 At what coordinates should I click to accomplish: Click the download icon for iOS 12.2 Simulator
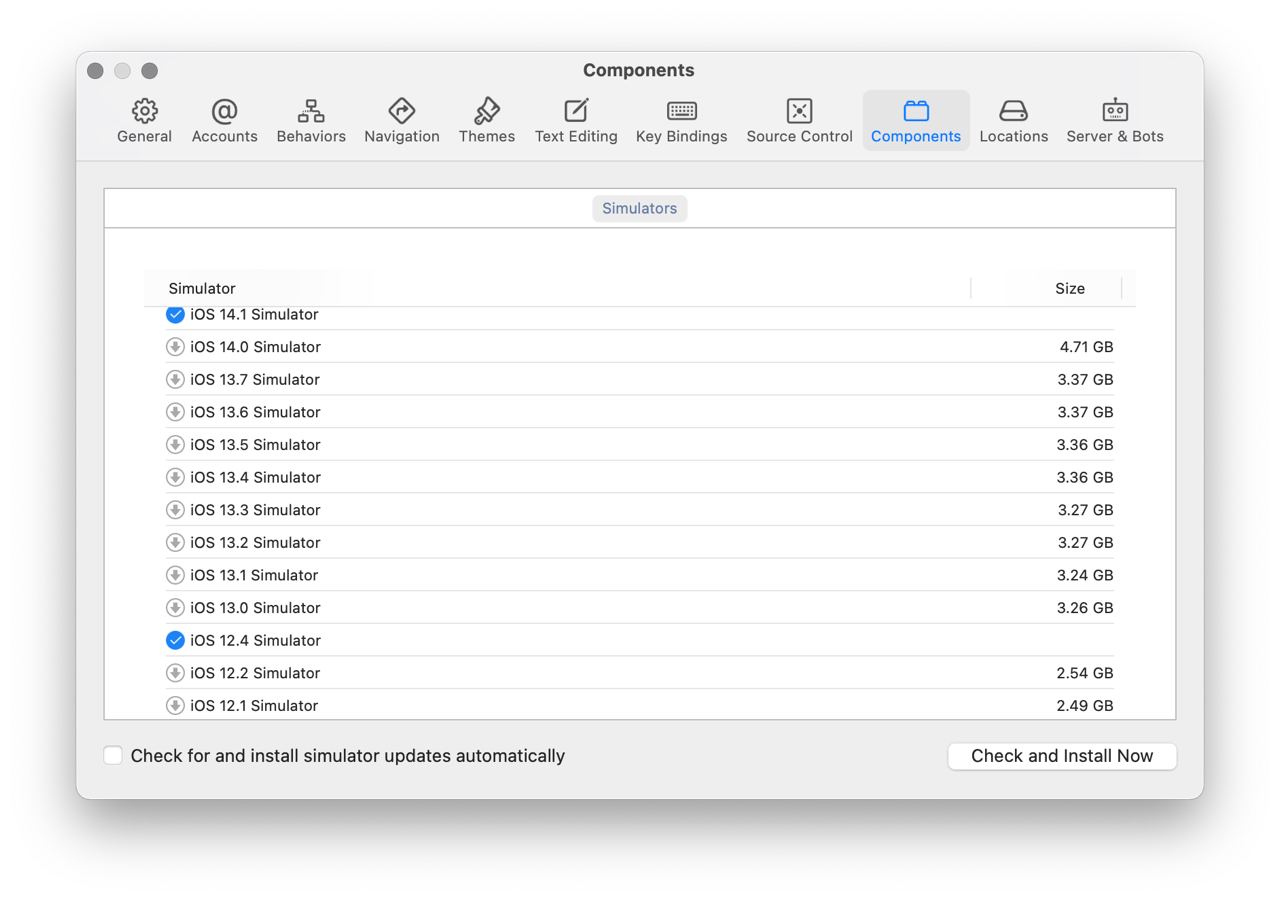(175, 673)
